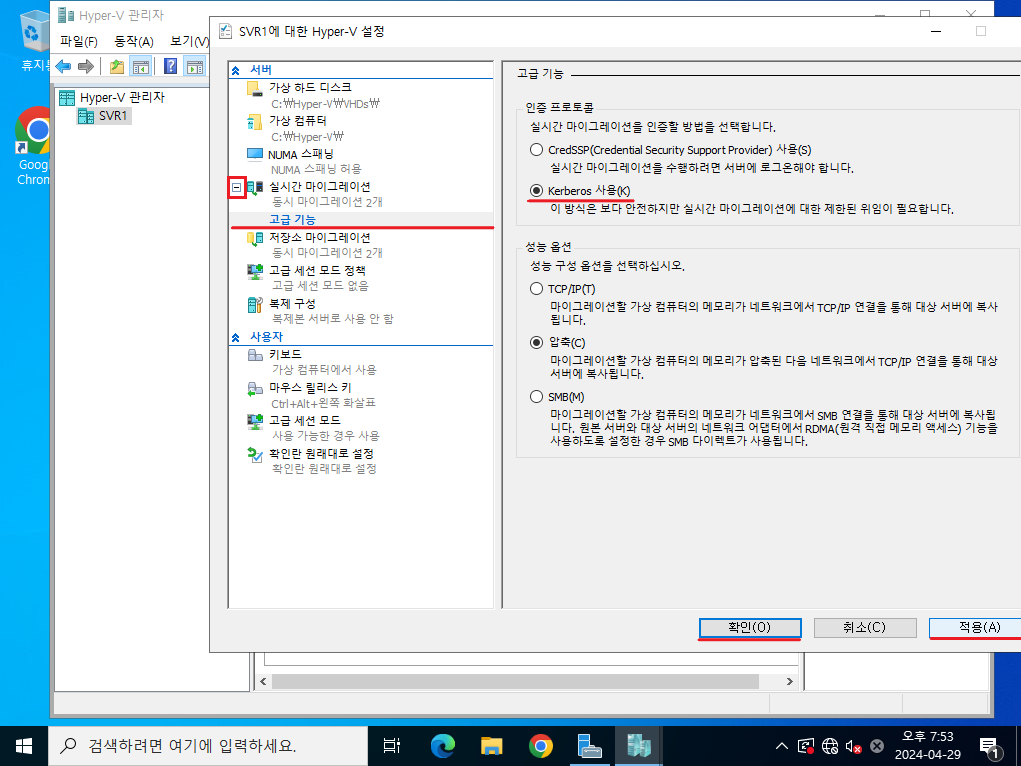Switch to Hyper-V Manager taskbar icon
The image size is (1021, 766).
point(639,746)
